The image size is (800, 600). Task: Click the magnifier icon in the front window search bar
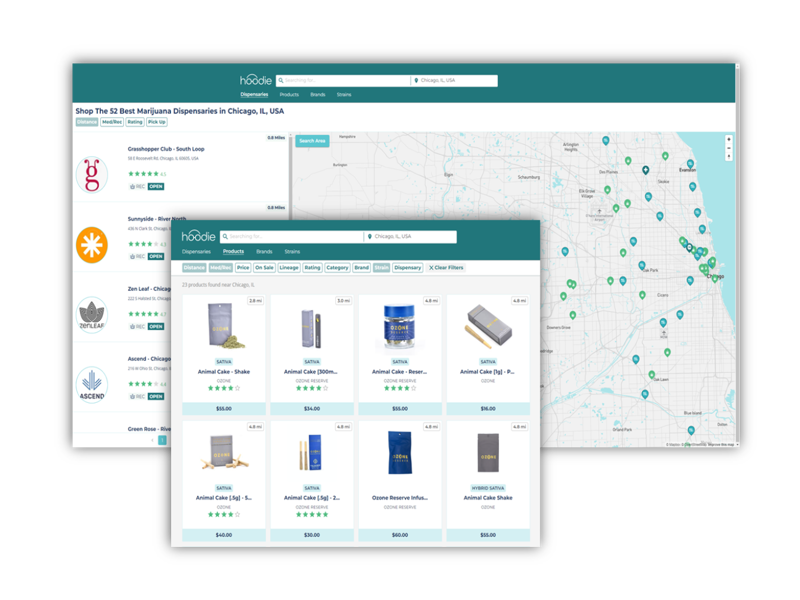click(x=225, y=236)
